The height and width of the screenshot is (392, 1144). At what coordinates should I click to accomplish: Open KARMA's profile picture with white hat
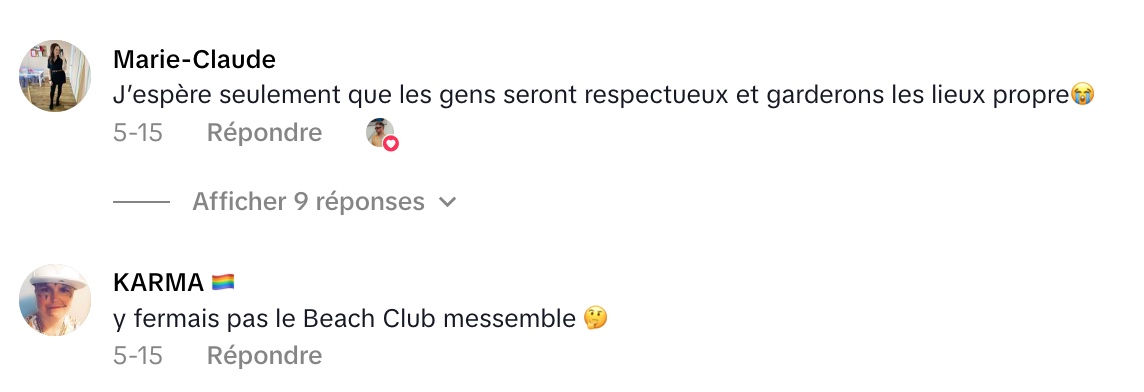tap(55, 300)
